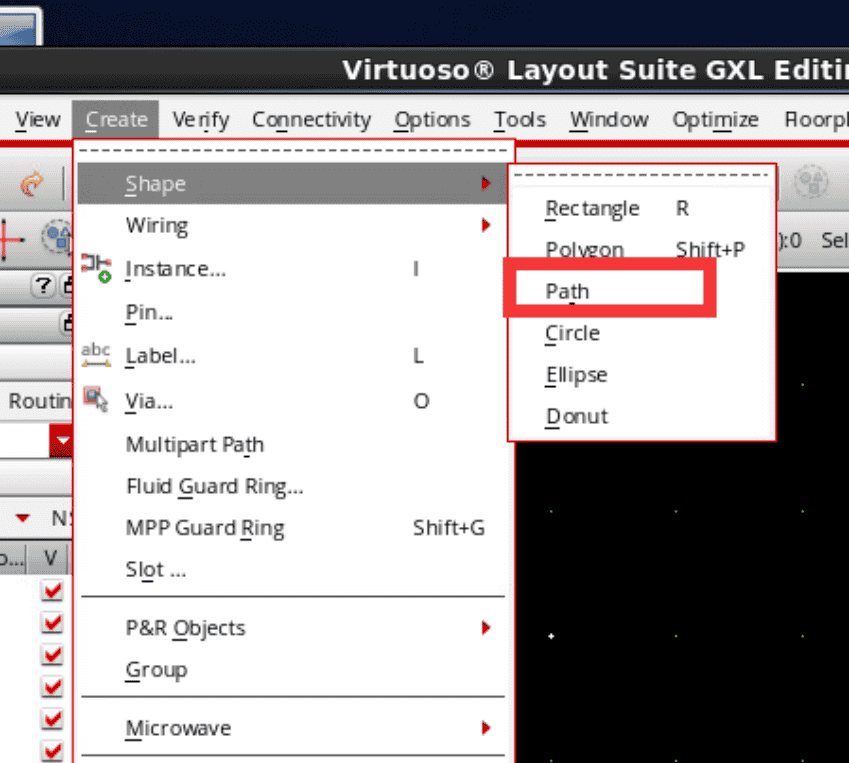Select Rectangle in the Shape submenu

click(x=642, y=208)
